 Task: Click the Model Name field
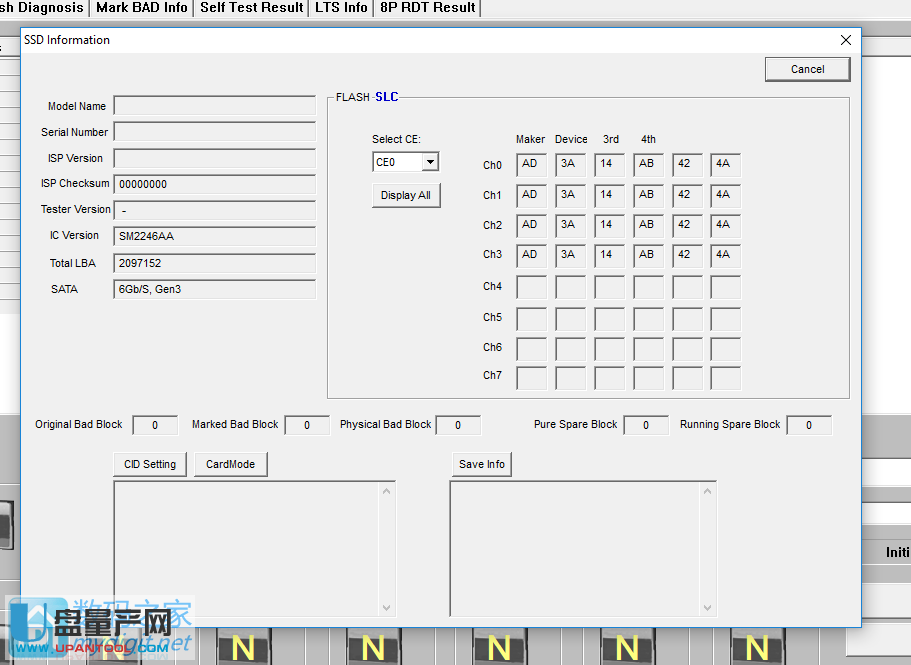click(x=214, y=106)
